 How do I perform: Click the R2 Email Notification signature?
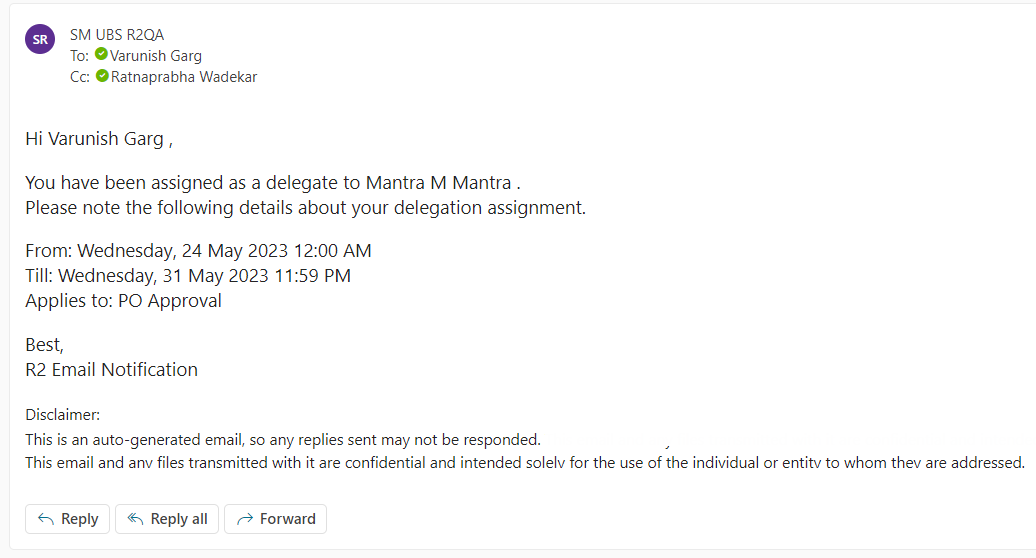point(111,369)
